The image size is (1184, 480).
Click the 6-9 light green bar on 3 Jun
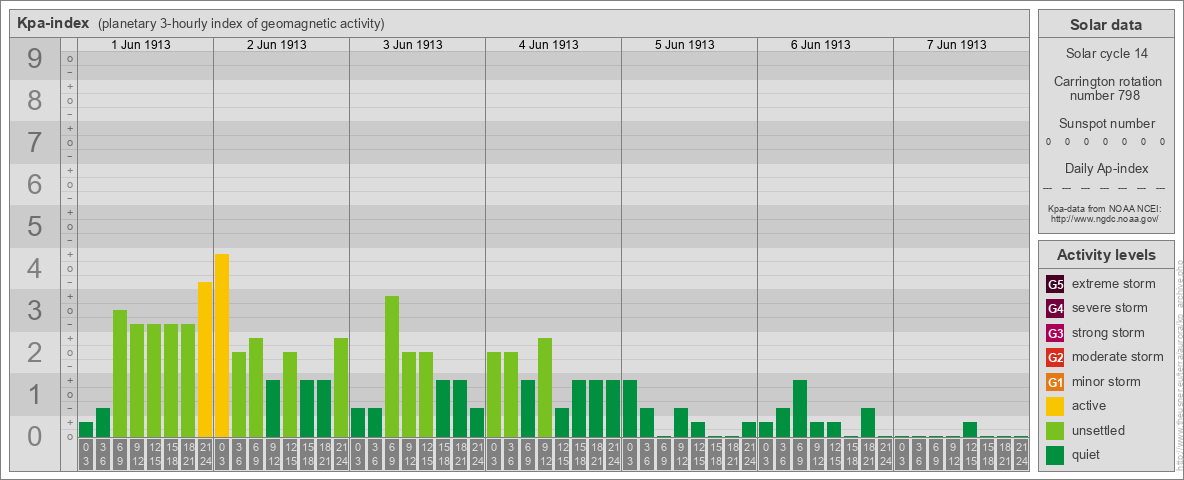pos(392,367)
